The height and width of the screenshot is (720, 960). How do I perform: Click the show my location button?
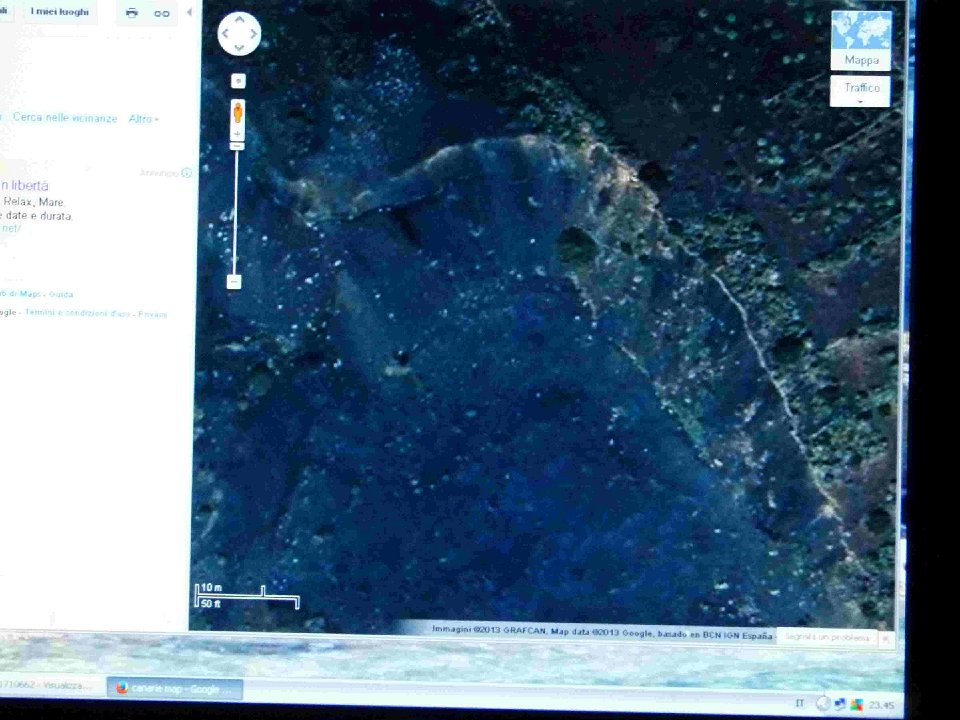click(238, 81)
